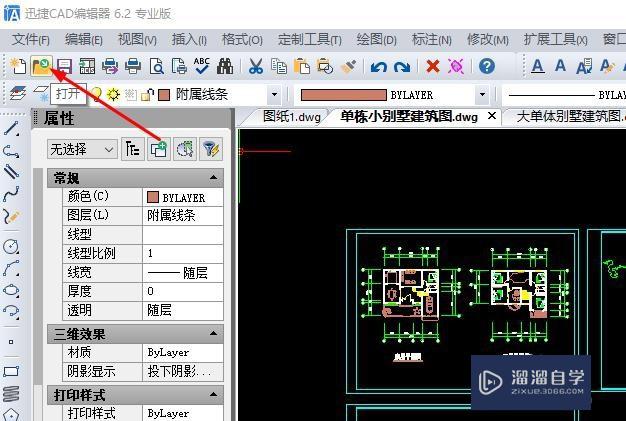626x421 pixels.
Task: Click the Quick Select filter icon in Properties
Action: point(211,149)
